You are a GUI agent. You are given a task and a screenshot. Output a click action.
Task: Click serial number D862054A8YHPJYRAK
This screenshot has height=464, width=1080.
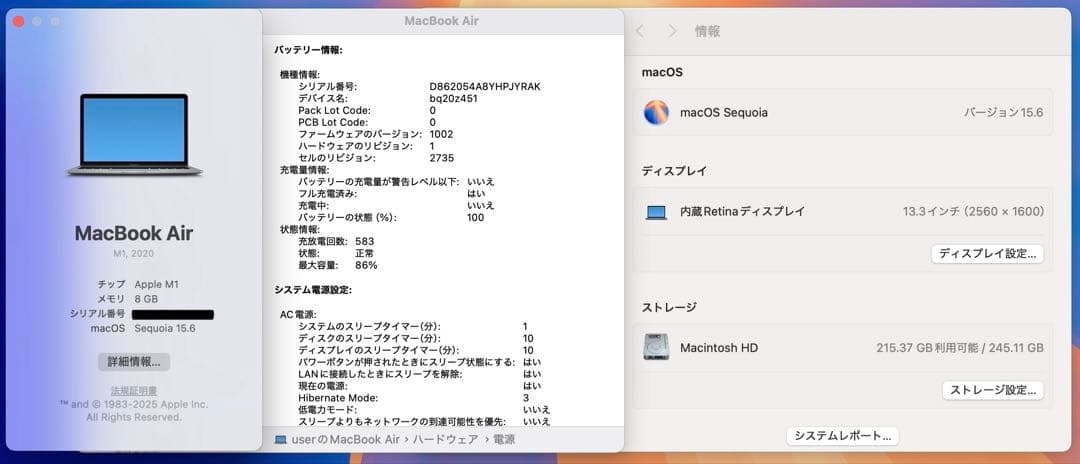click(485, 87)
